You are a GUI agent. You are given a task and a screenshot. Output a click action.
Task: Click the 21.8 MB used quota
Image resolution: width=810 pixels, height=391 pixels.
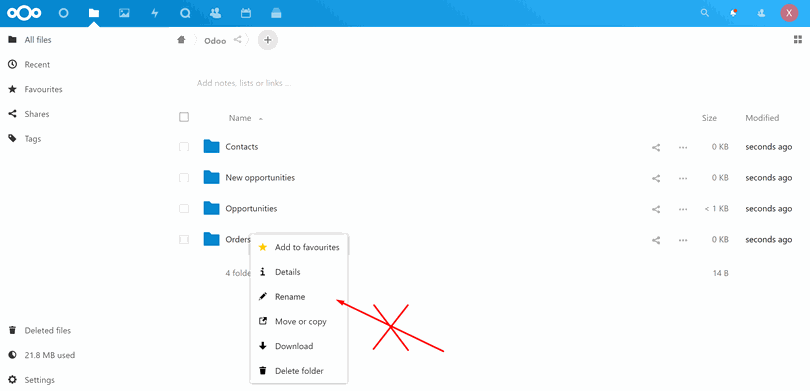tap(50, 355)
